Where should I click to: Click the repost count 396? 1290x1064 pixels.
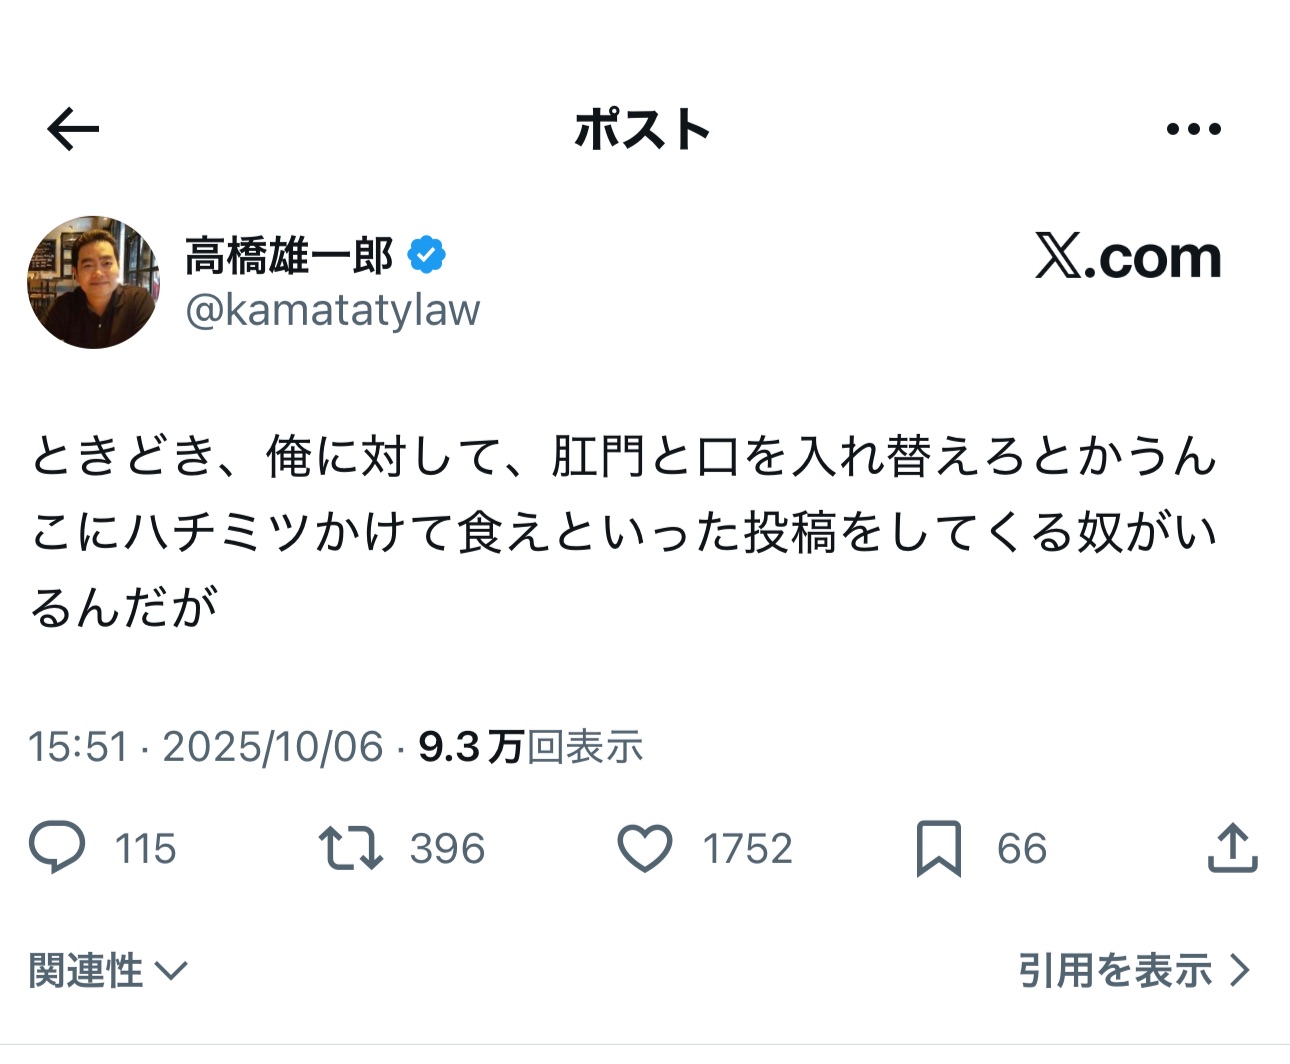point(446,849)
